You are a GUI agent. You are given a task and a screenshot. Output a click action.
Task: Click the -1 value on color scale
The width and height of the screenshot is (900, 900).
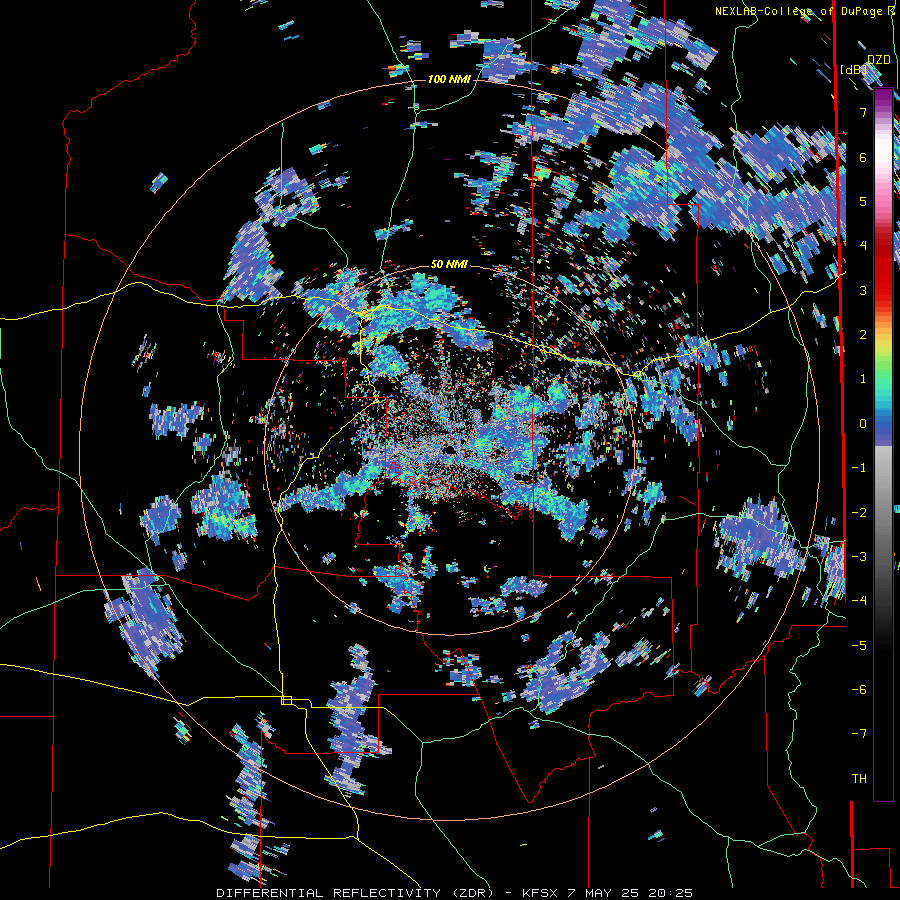click(x=859, y=468)
